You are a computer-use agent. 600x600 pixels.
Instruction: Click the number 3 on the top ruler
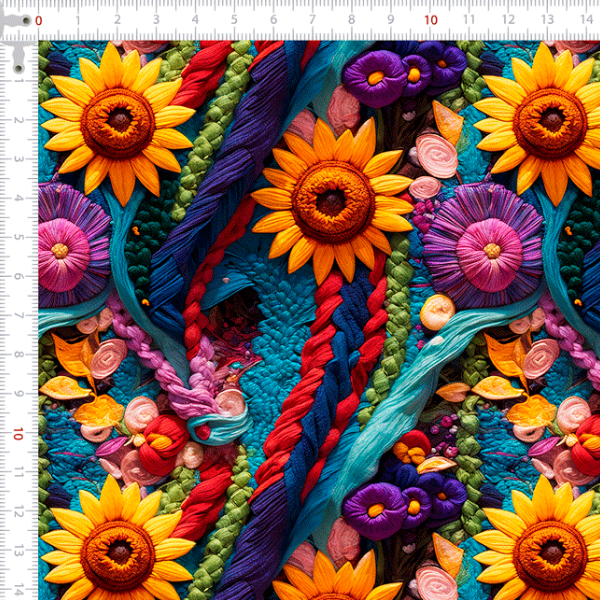tap(156, 20)
